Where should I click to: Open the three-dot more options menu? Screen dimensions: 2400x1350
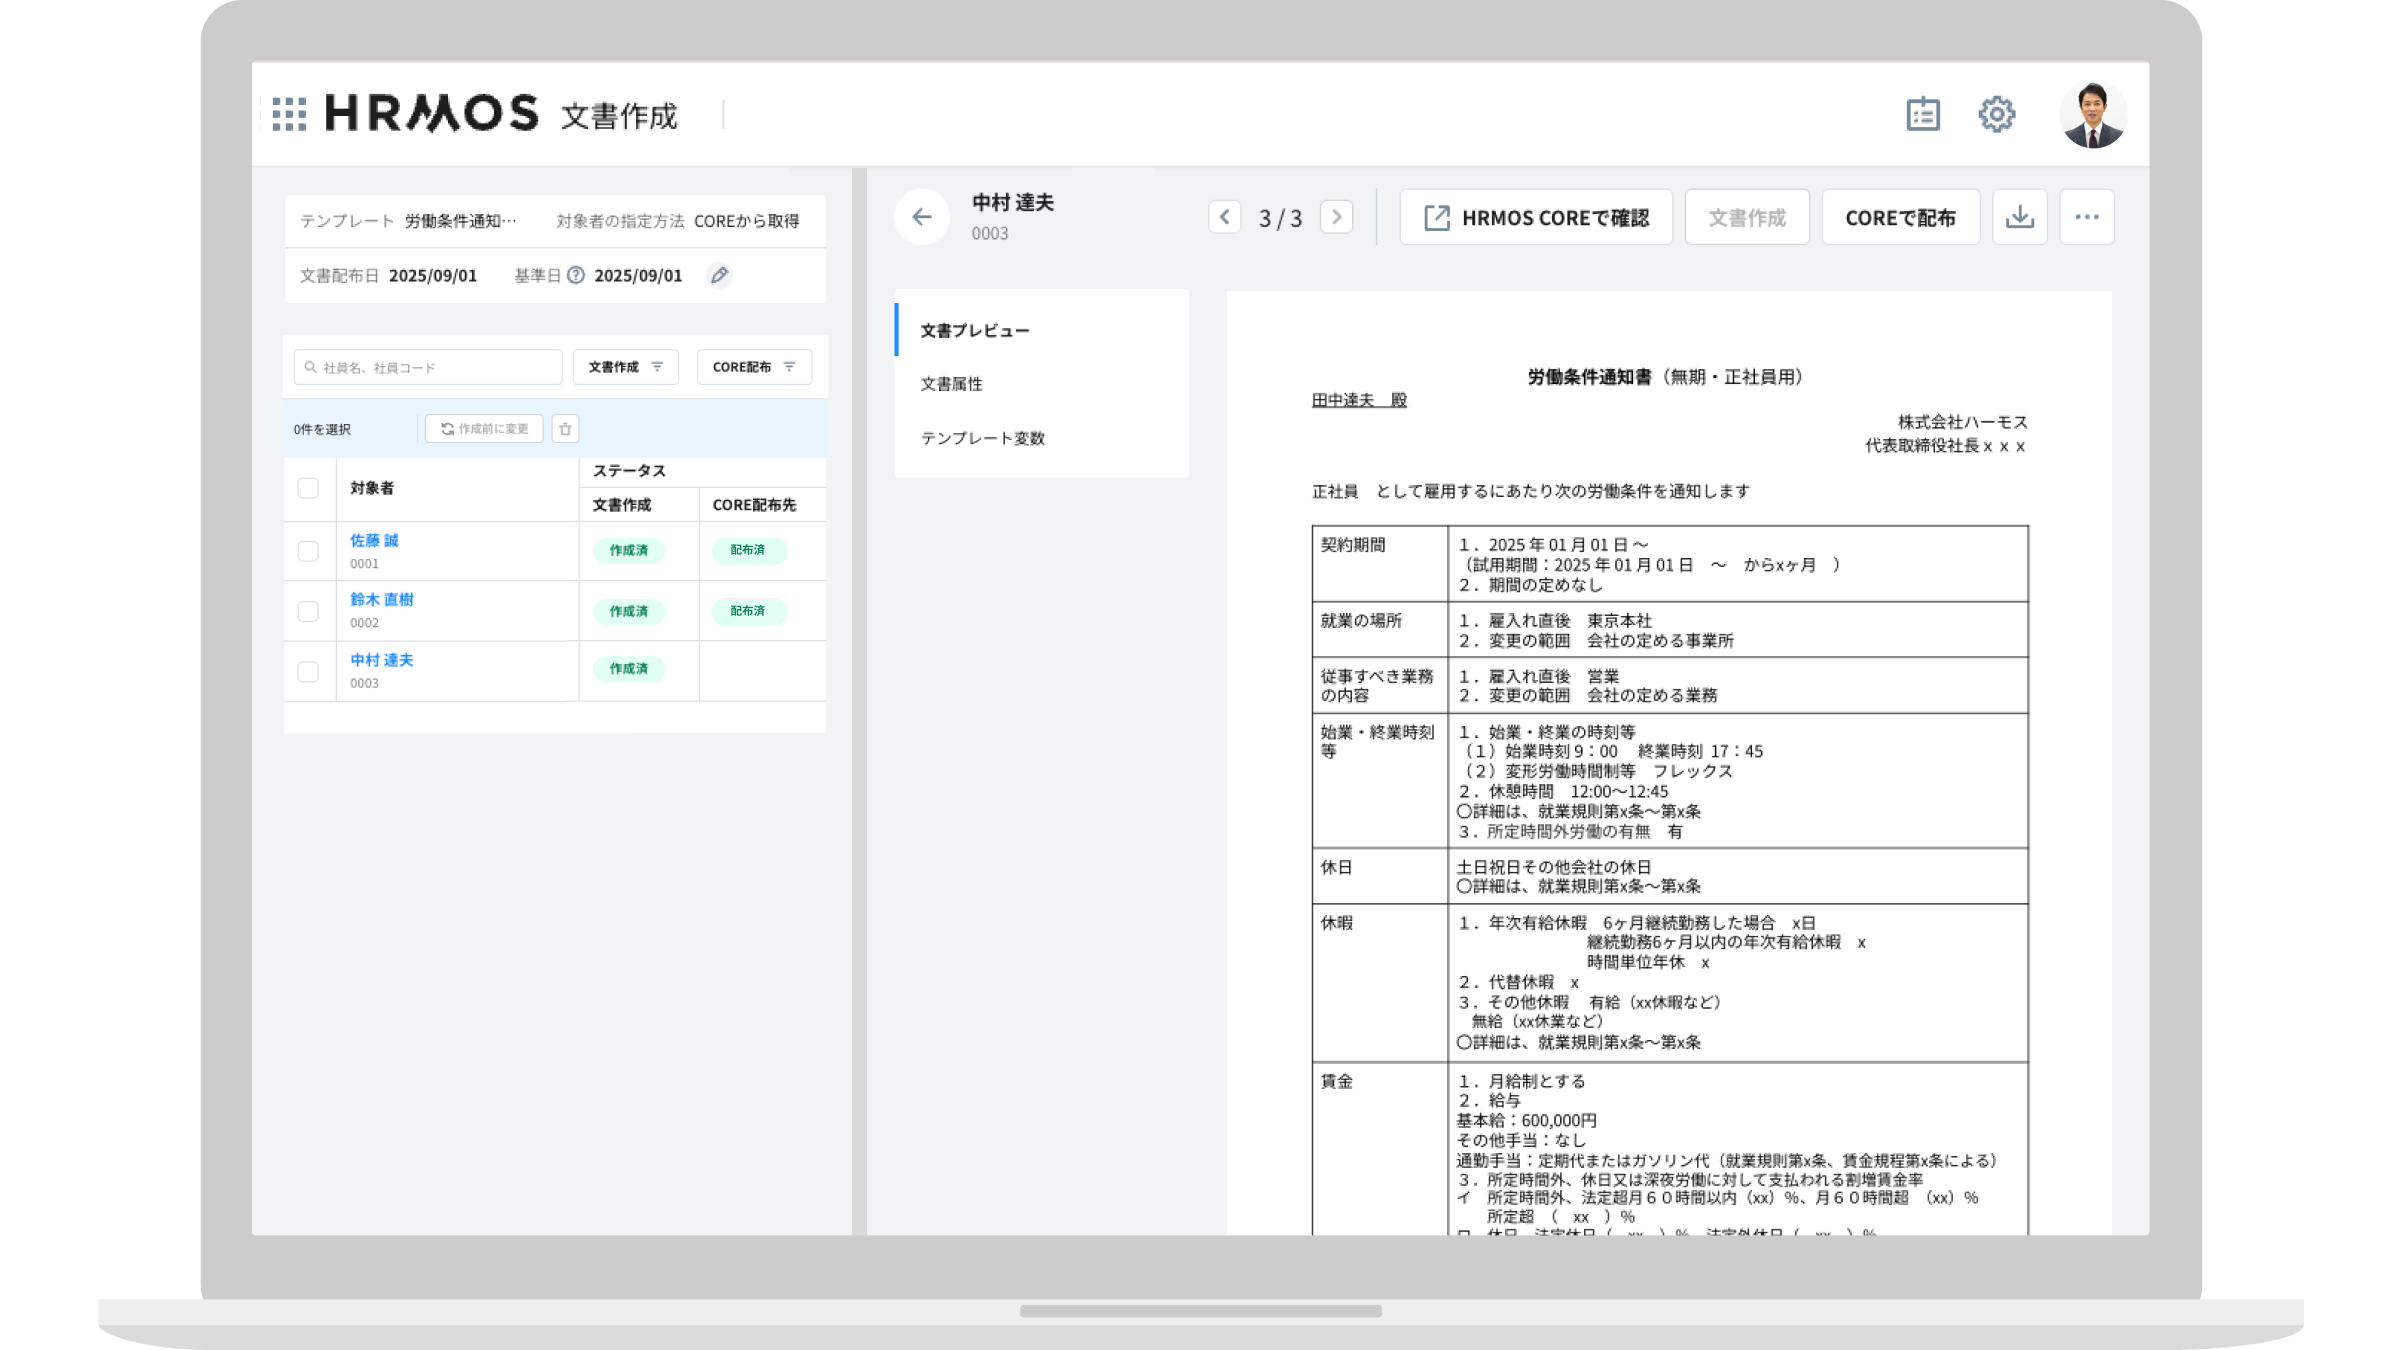(x=2086, y=216)
